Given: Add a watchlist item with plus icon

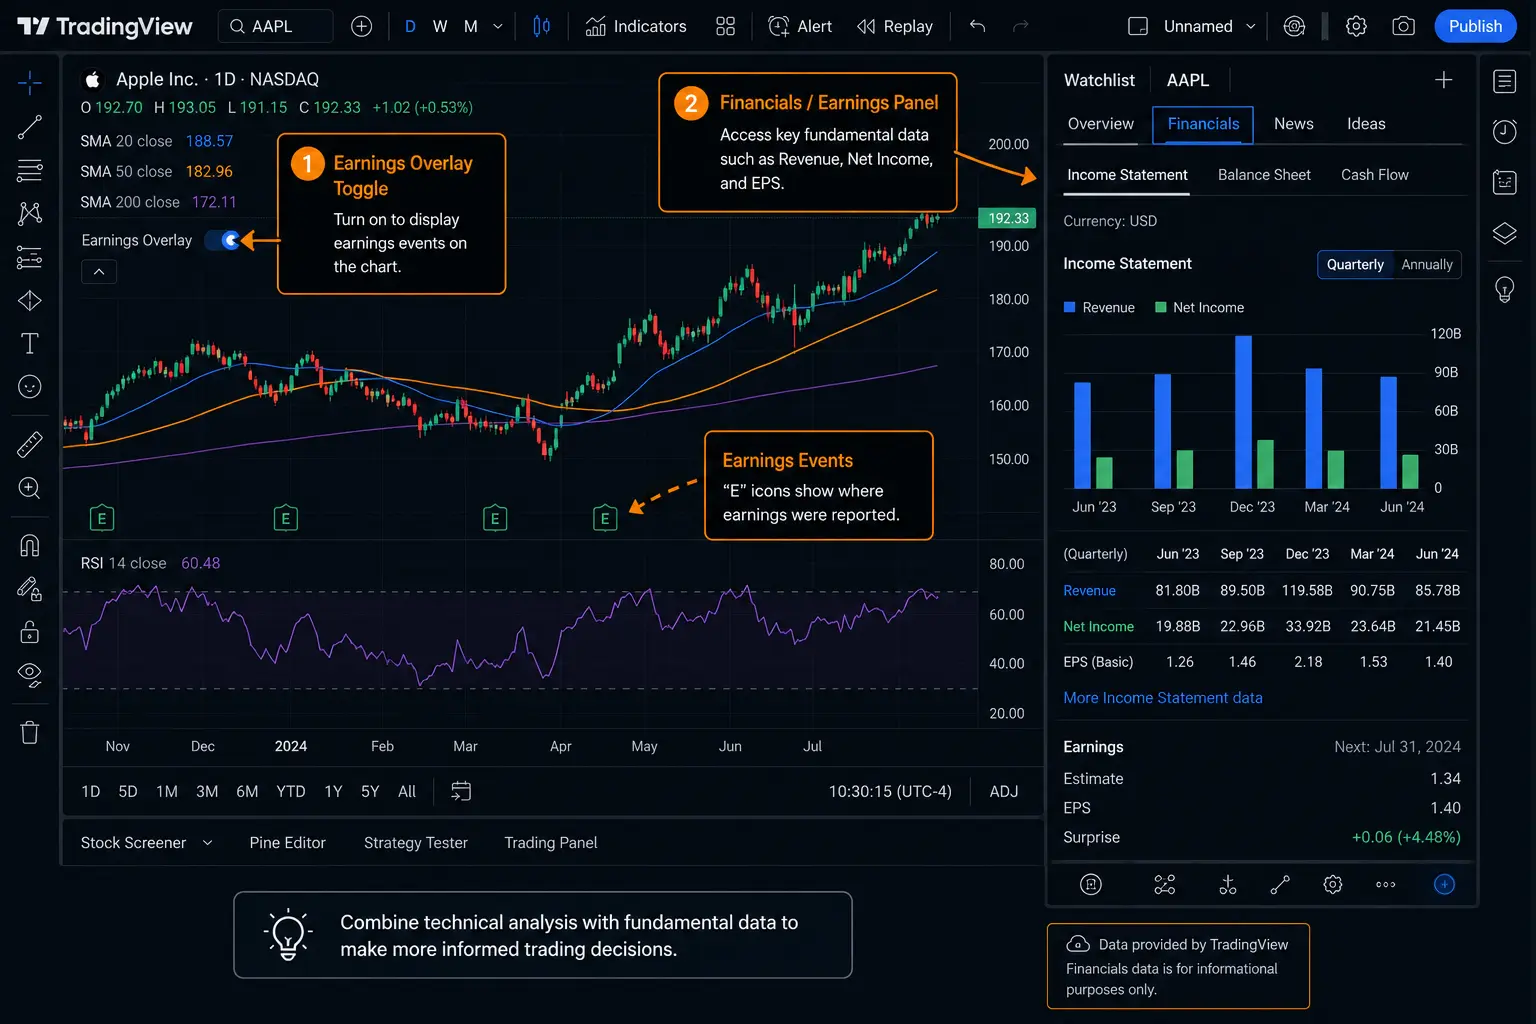Looking at the screenshot, I should pyautogui.click(x=1443, y=80).
